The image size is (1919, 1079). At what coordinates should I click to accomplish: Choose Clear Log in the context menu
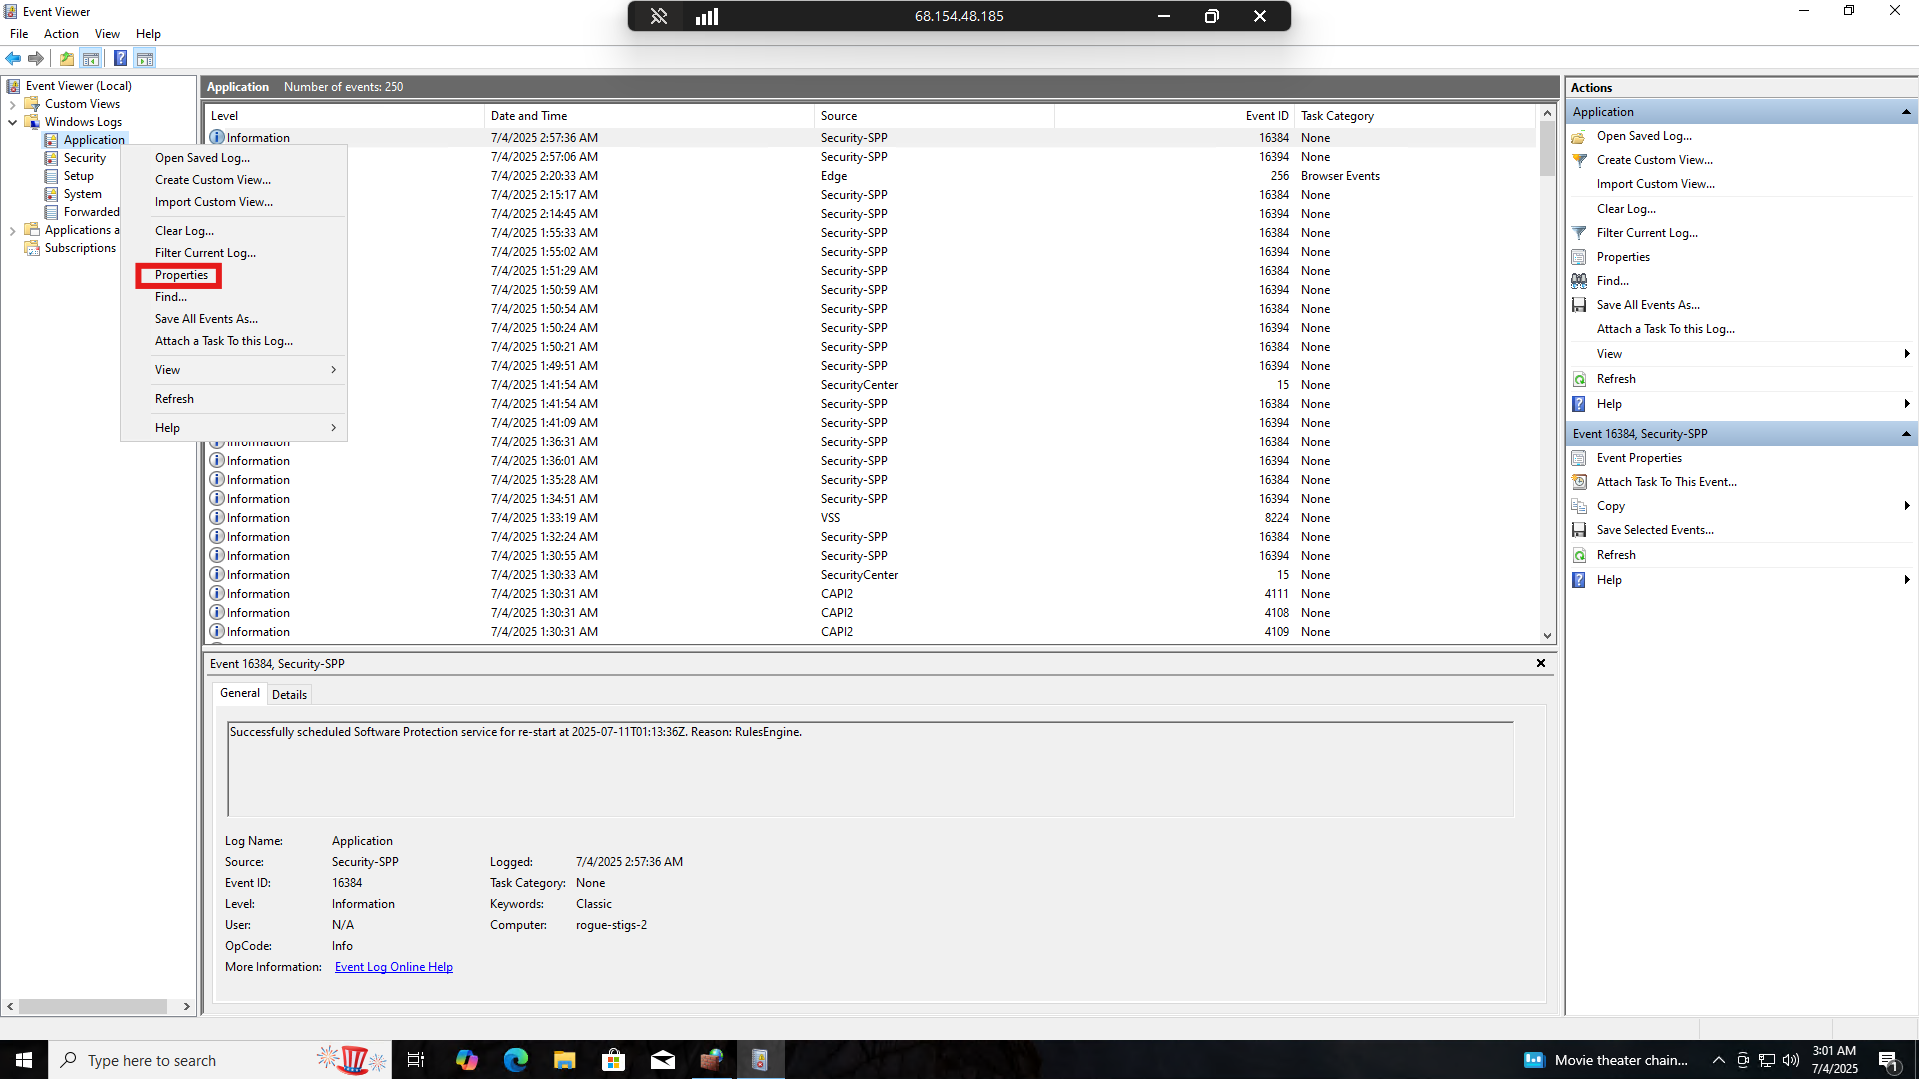point(184,231)
